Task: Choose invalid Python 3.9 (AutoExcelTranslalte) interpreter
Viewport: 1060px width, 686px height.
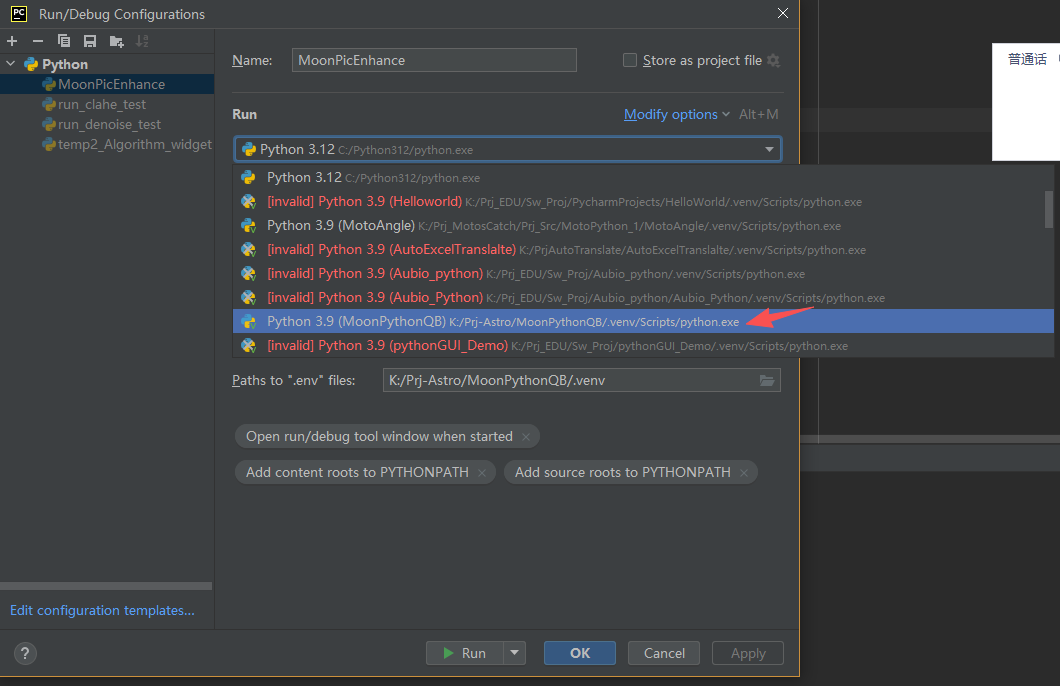Action: 639,249
